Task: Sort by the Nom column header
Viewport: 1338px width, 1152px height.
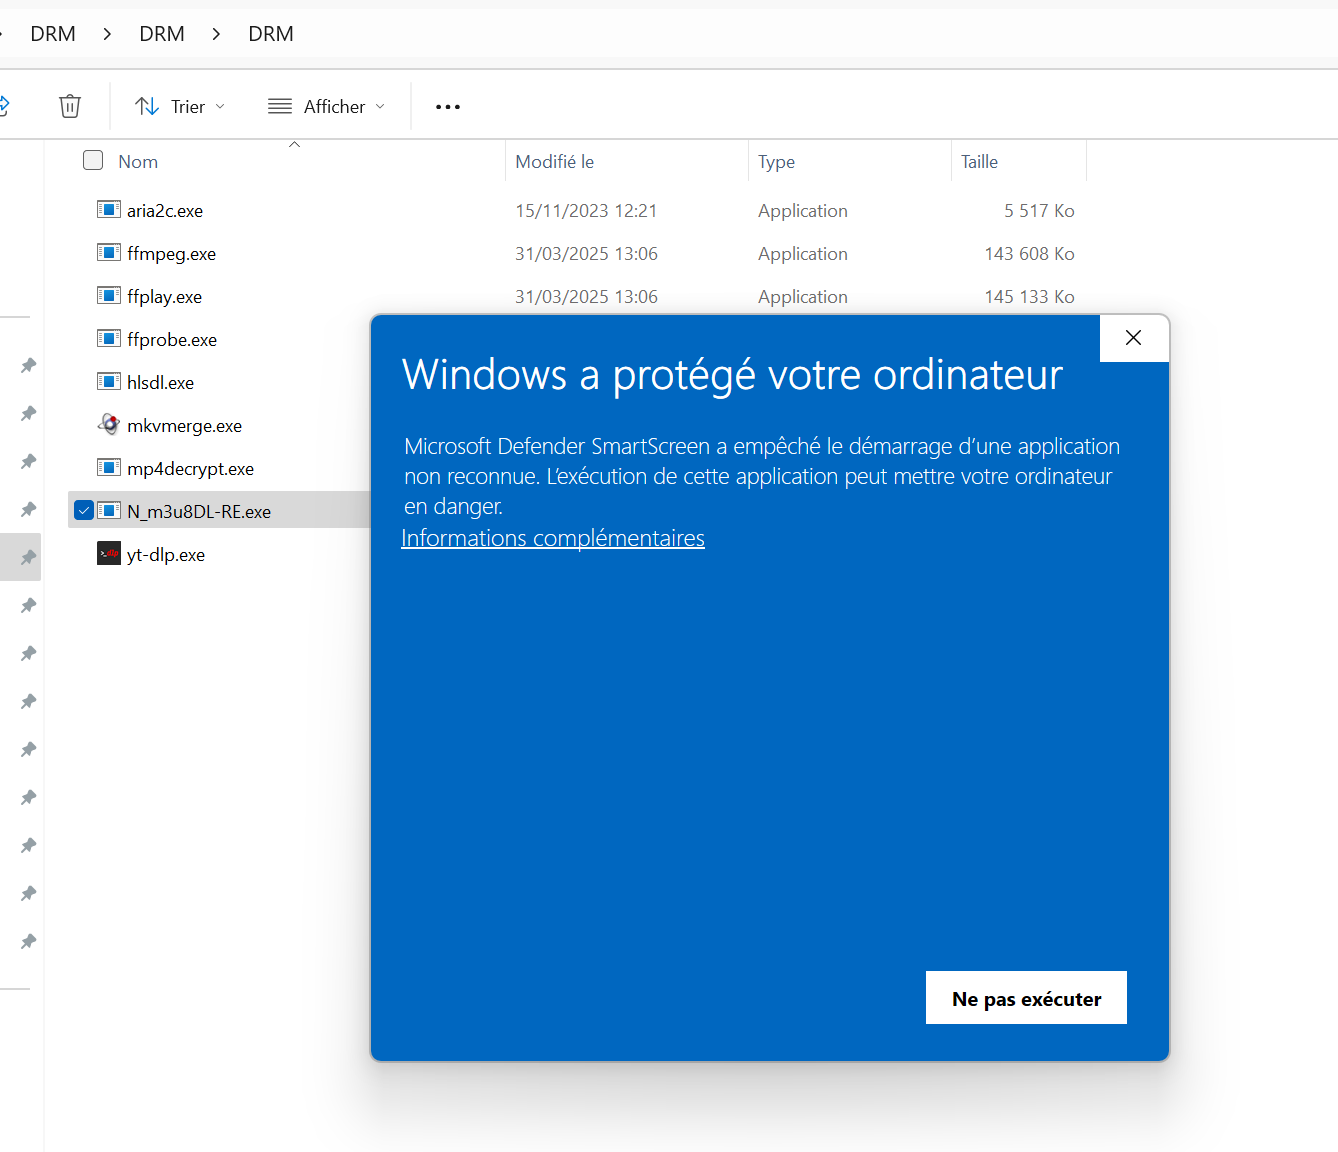Action: [138, 162]
